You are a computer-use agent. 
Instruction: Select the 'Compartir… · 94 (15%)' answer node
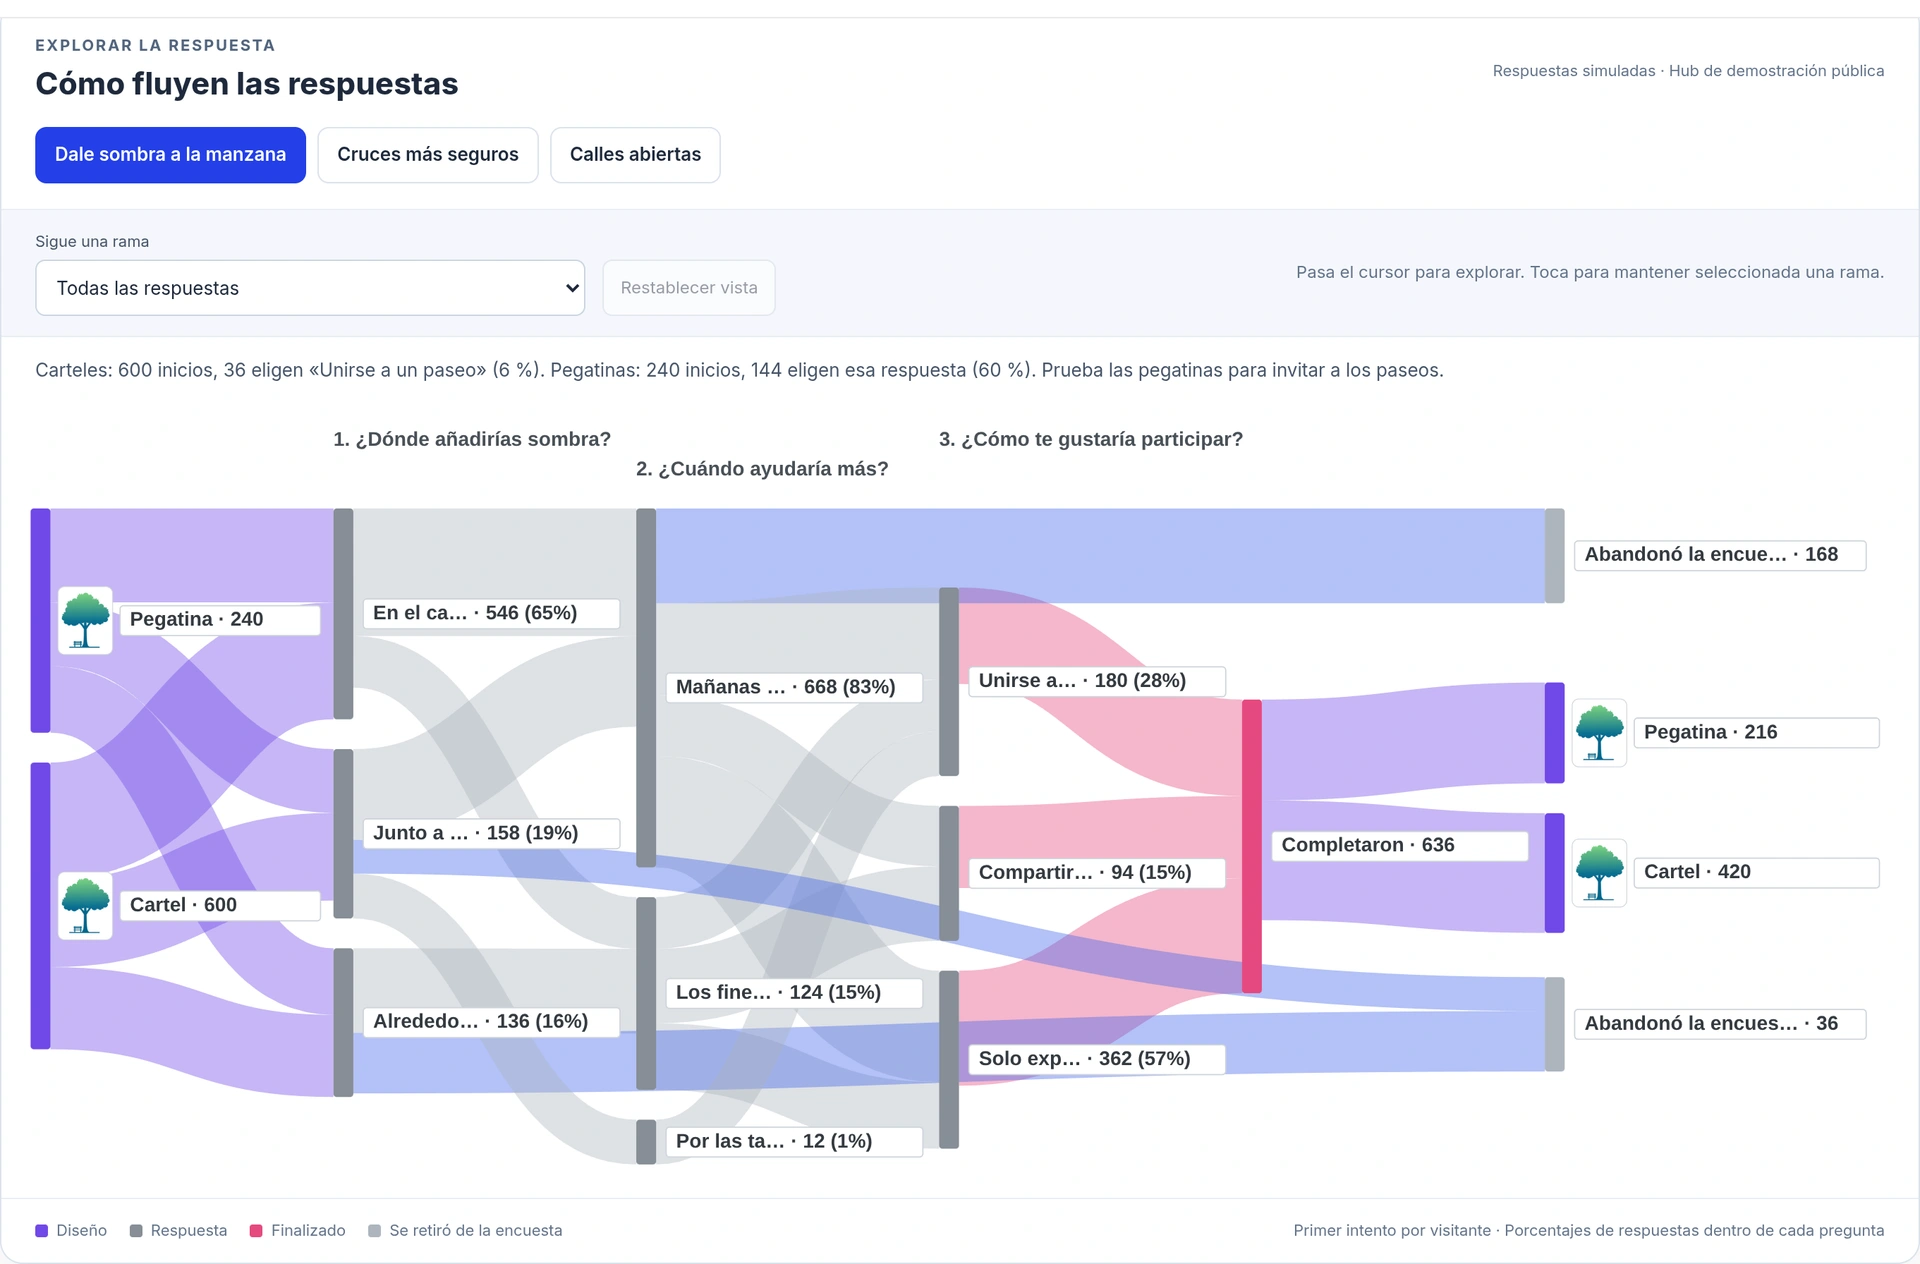pos(1097,873)
